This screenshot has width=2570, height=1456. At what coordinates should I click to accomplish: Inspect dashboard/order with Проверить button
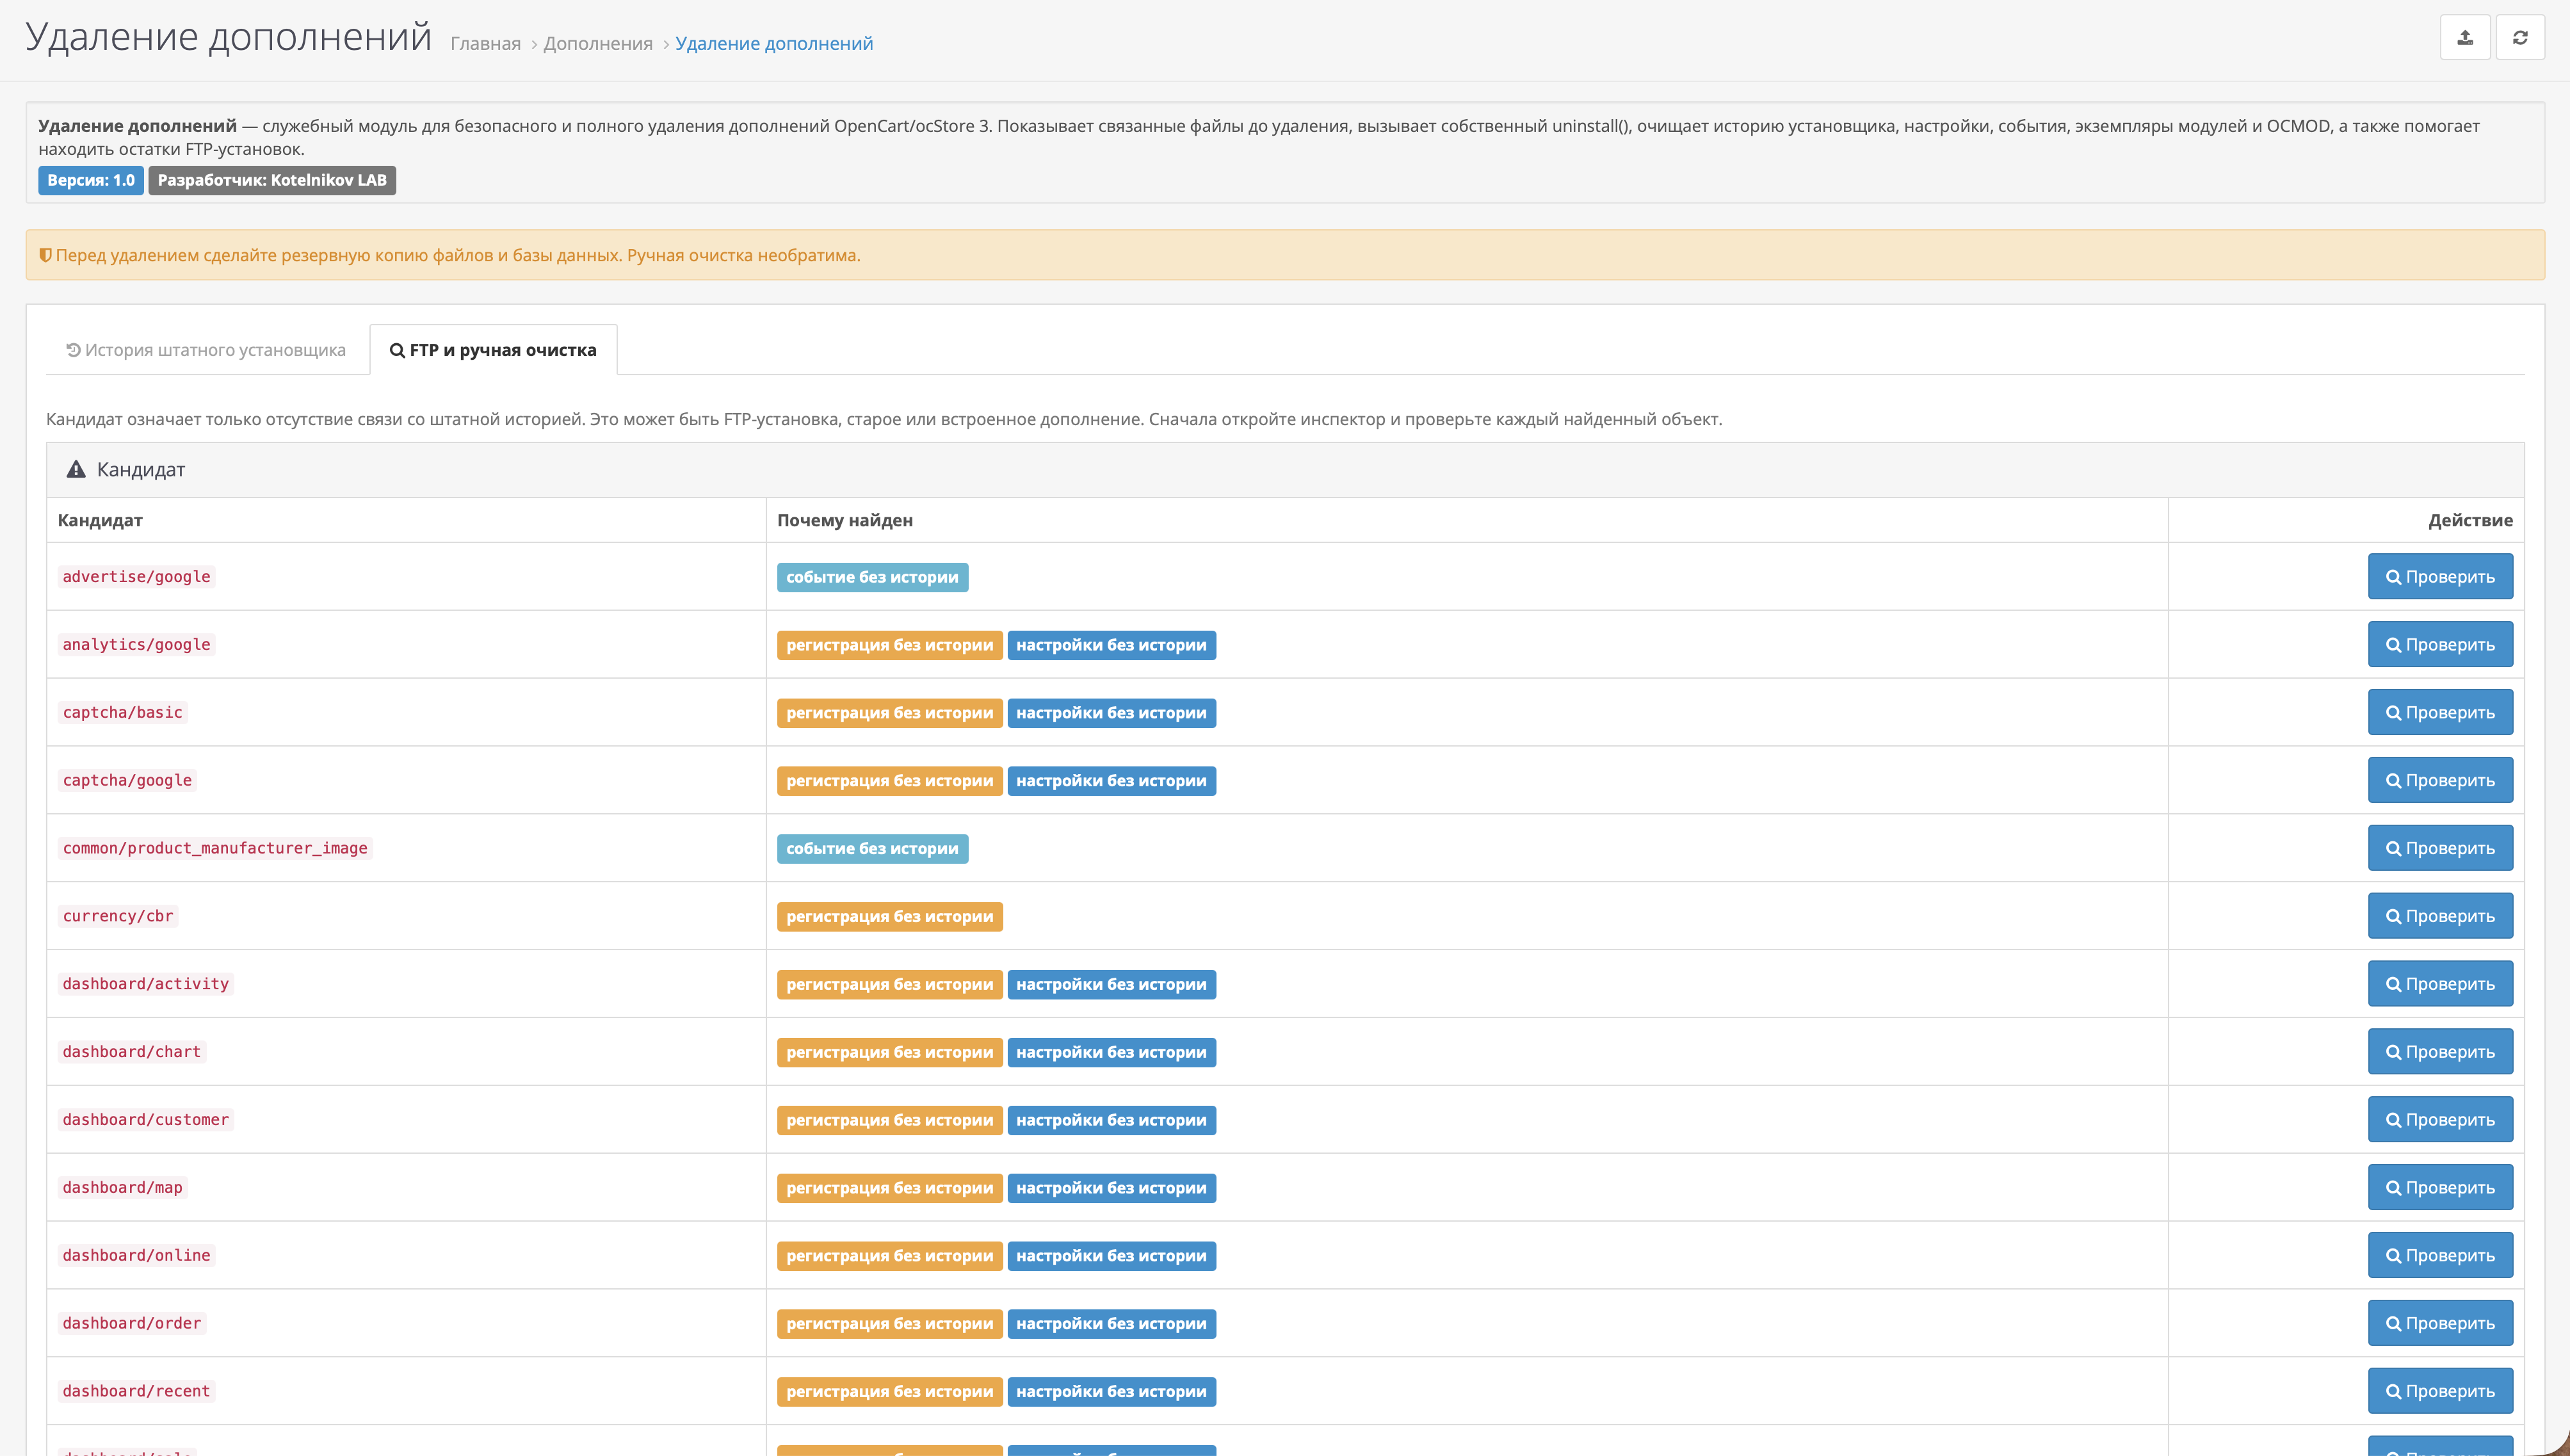2440,1324
